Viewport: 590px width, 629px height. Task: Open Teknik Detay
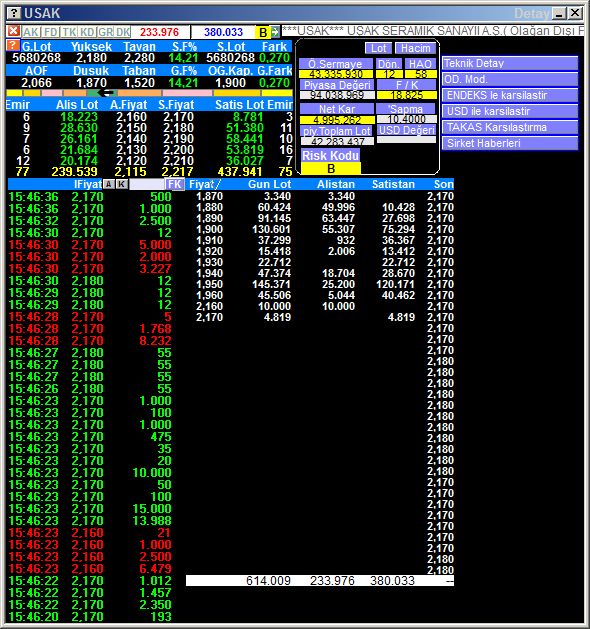tap(510, 63)
